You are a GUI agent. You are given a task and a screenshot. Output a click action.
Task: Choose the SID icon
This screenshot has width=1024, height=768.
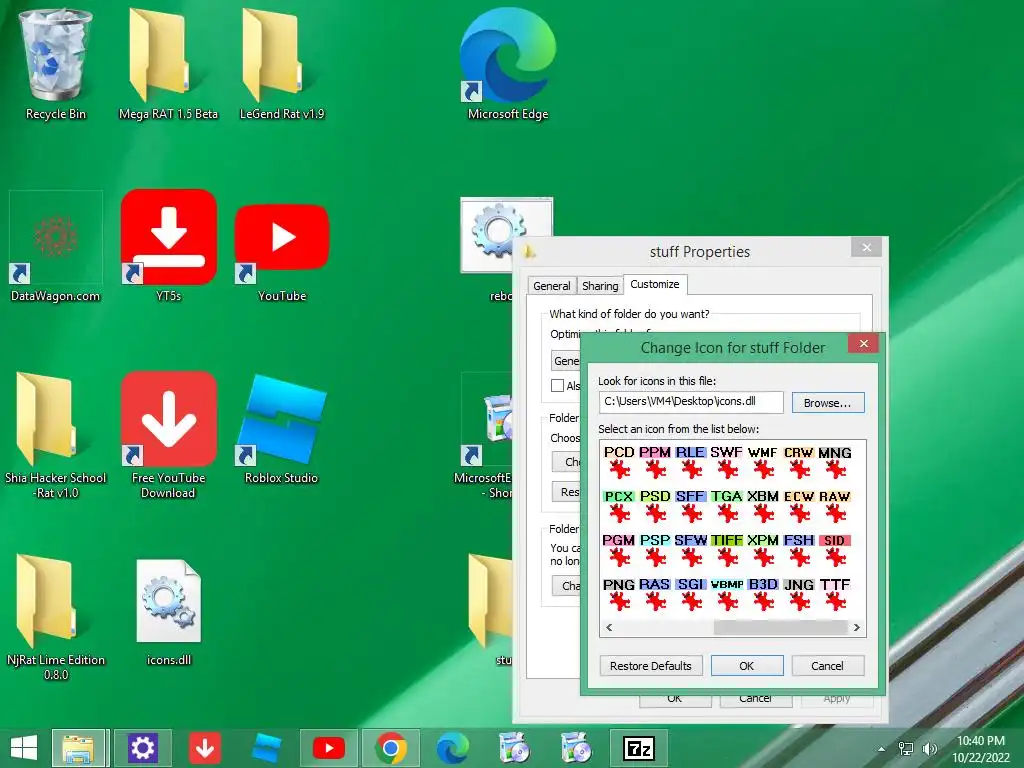point(835,550)
